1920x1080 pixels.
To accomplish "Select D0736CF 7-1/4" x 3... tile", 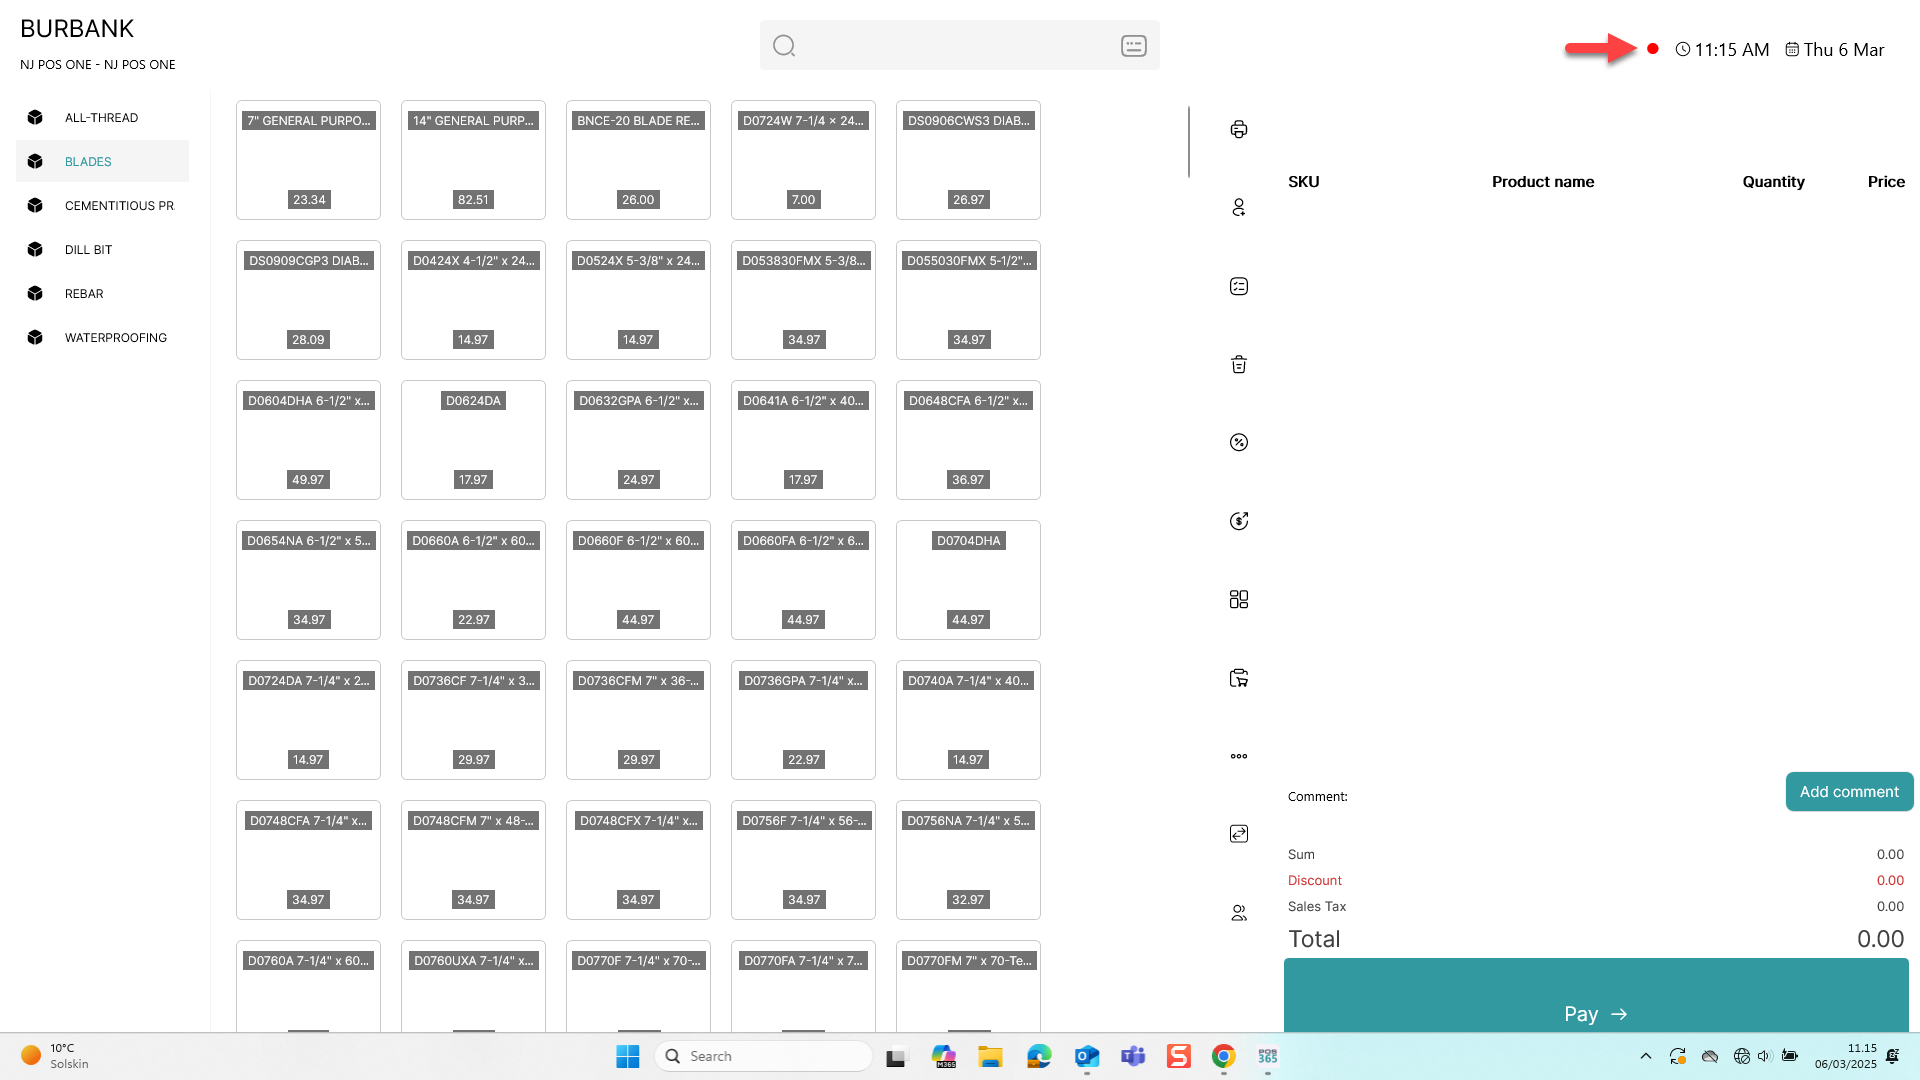I will pyautogui.click(x=473, y=720).
